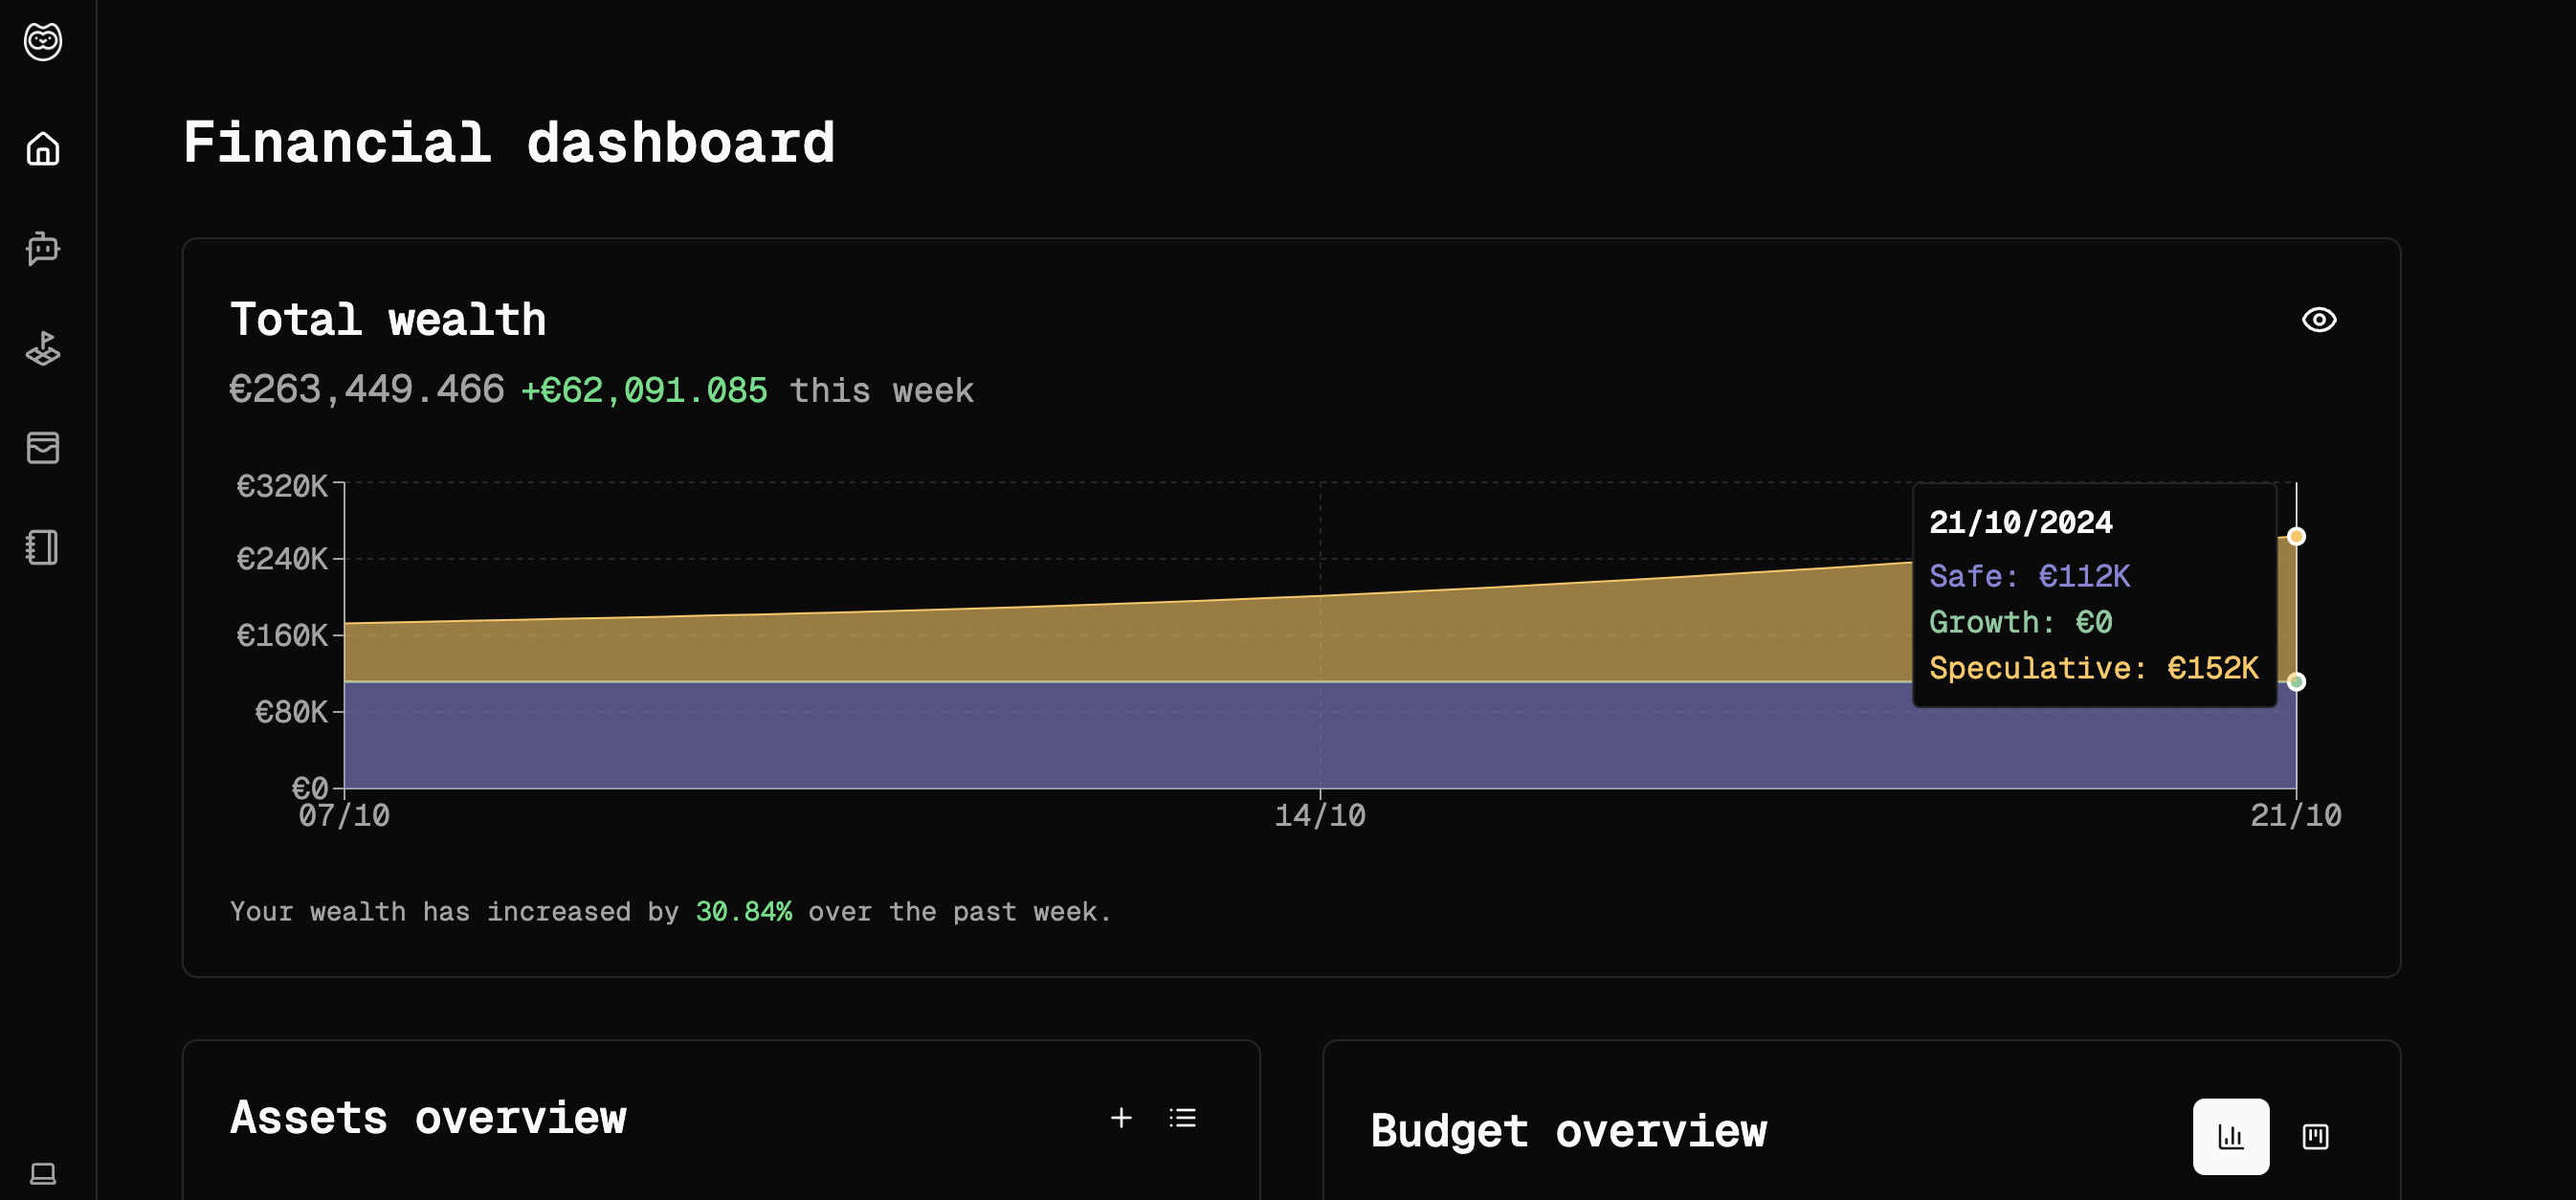Click the Total wealth heading
The width and height of the screenshot is (2576, 1200).
[x=388, y=320]
